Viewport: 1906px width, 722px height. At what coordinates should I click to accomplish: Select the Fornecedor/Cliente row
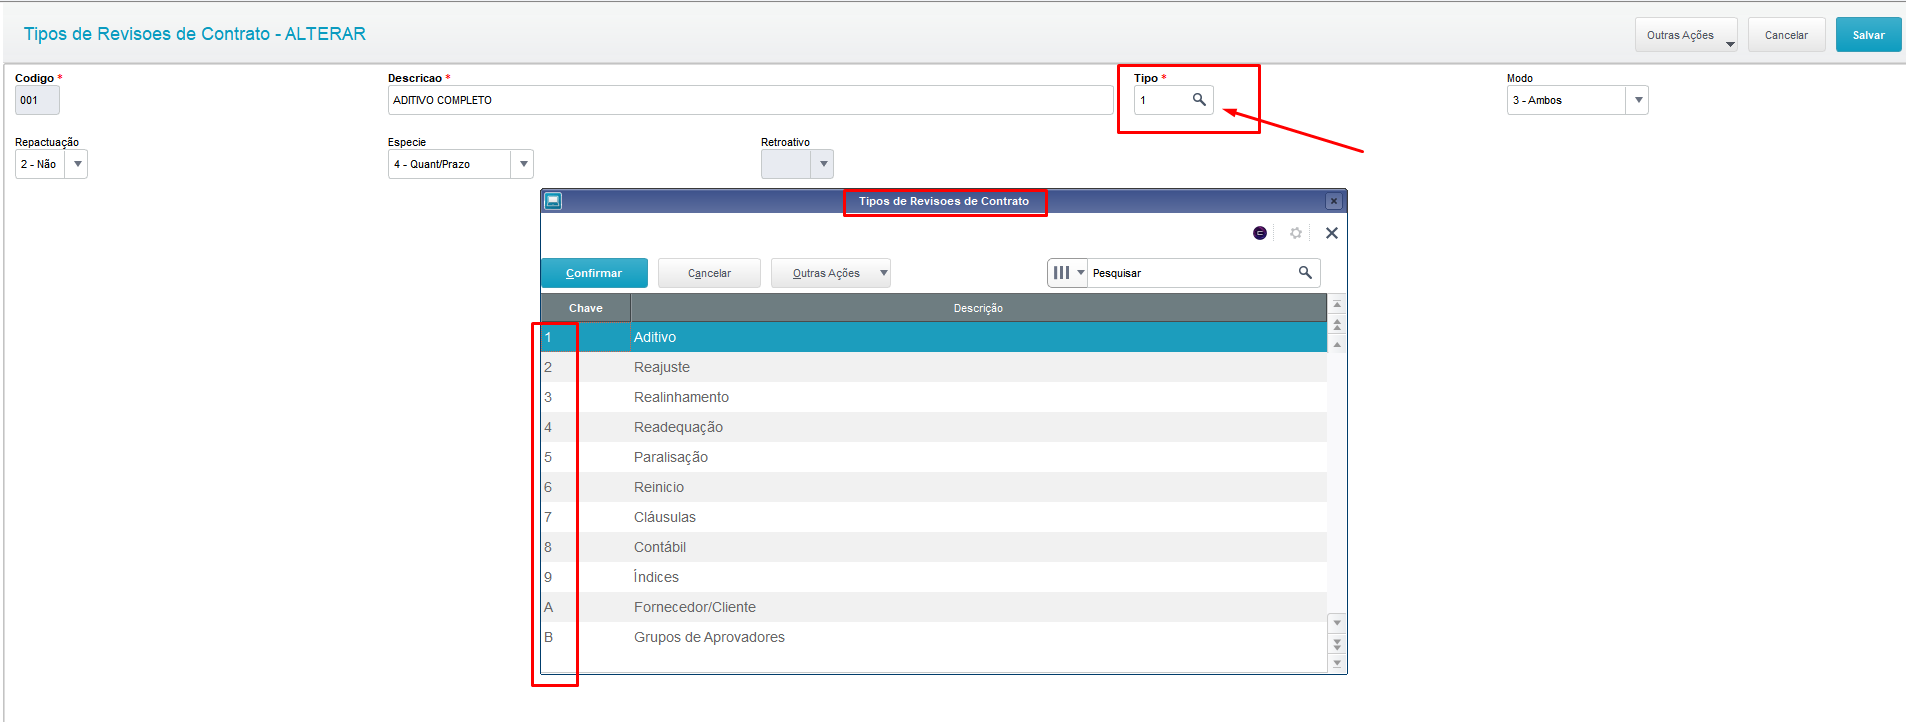[934, 607]
